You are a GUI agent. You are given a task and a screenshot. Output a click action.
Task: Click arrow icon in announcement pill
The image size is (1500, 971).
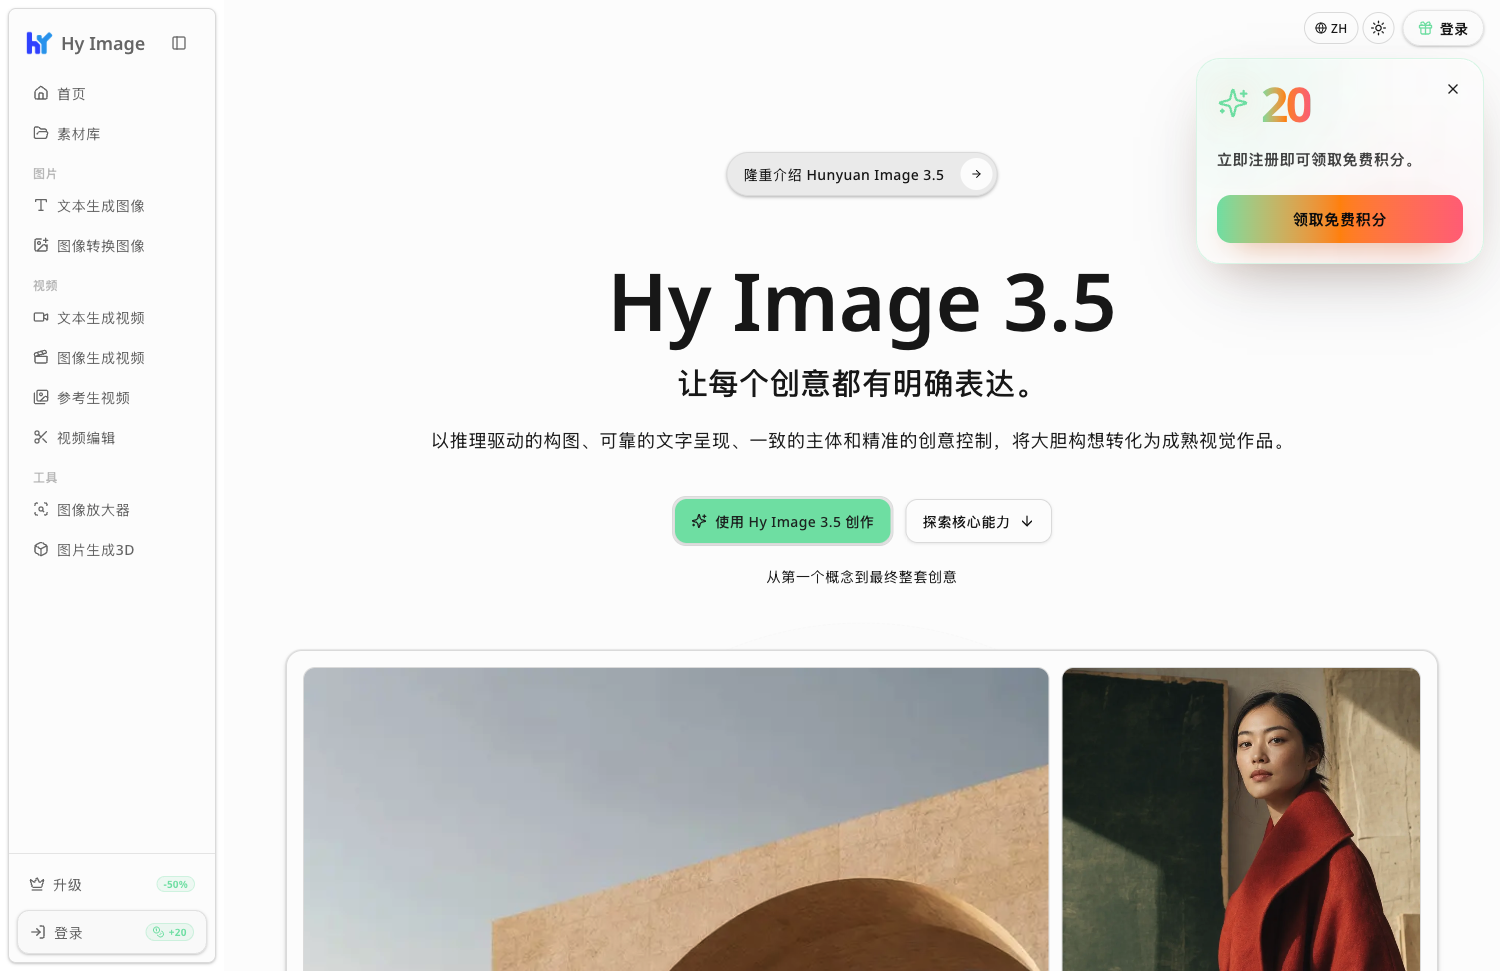(x=976, y=174)
